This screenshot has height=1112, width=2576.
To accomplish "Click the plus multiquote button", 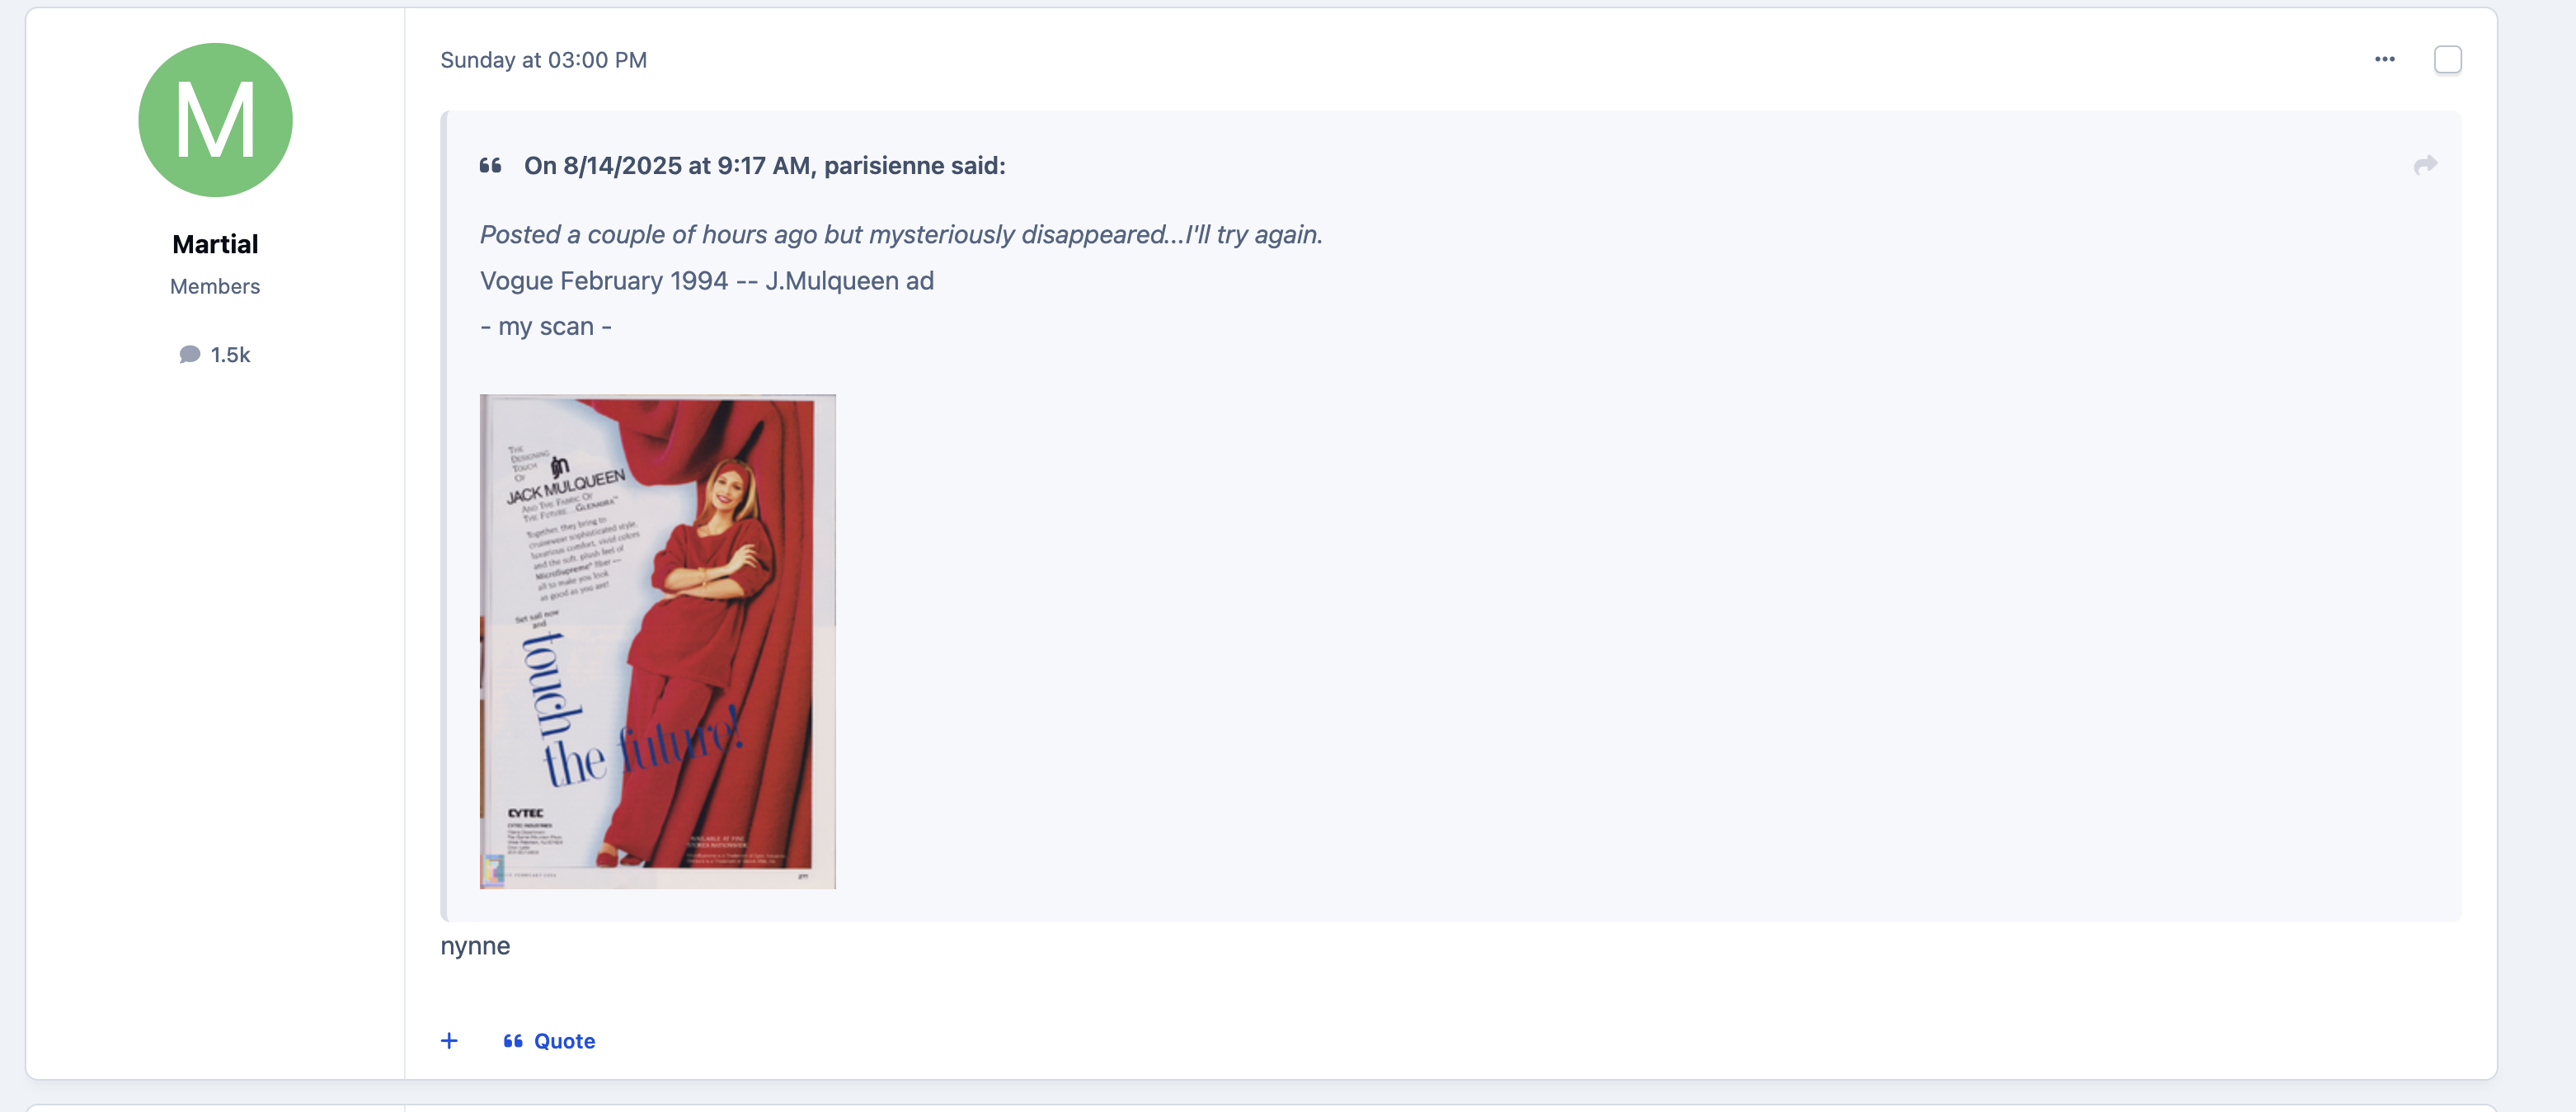I will click(x=449, y=1040).
